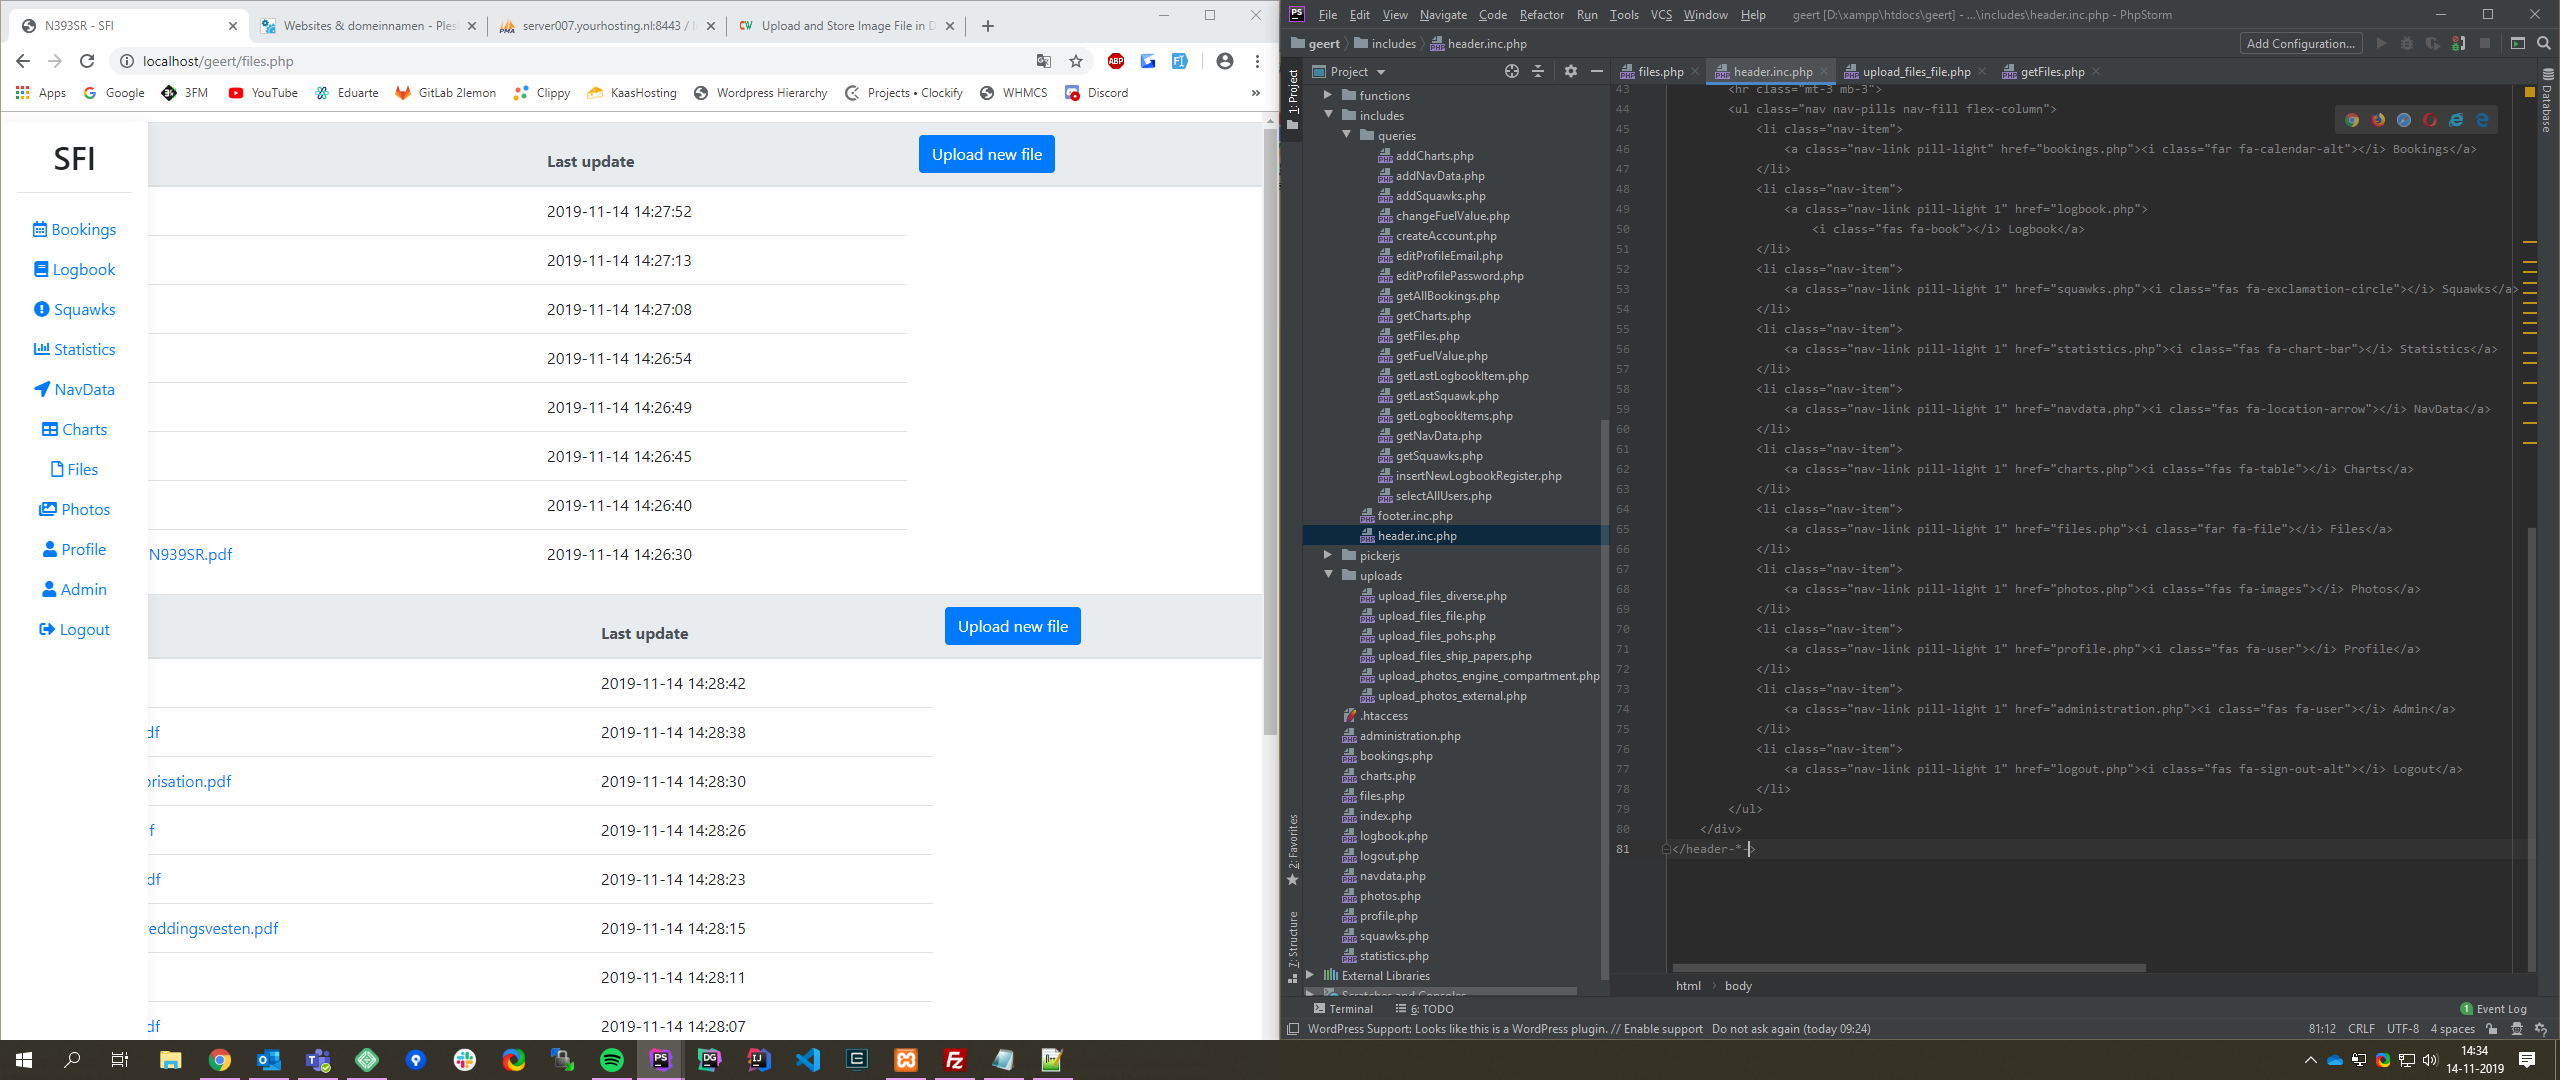This screenshot has height=1080, width=2560.
Task: Bookmark page with Chrome star icon
Action: coord(1076,61)
